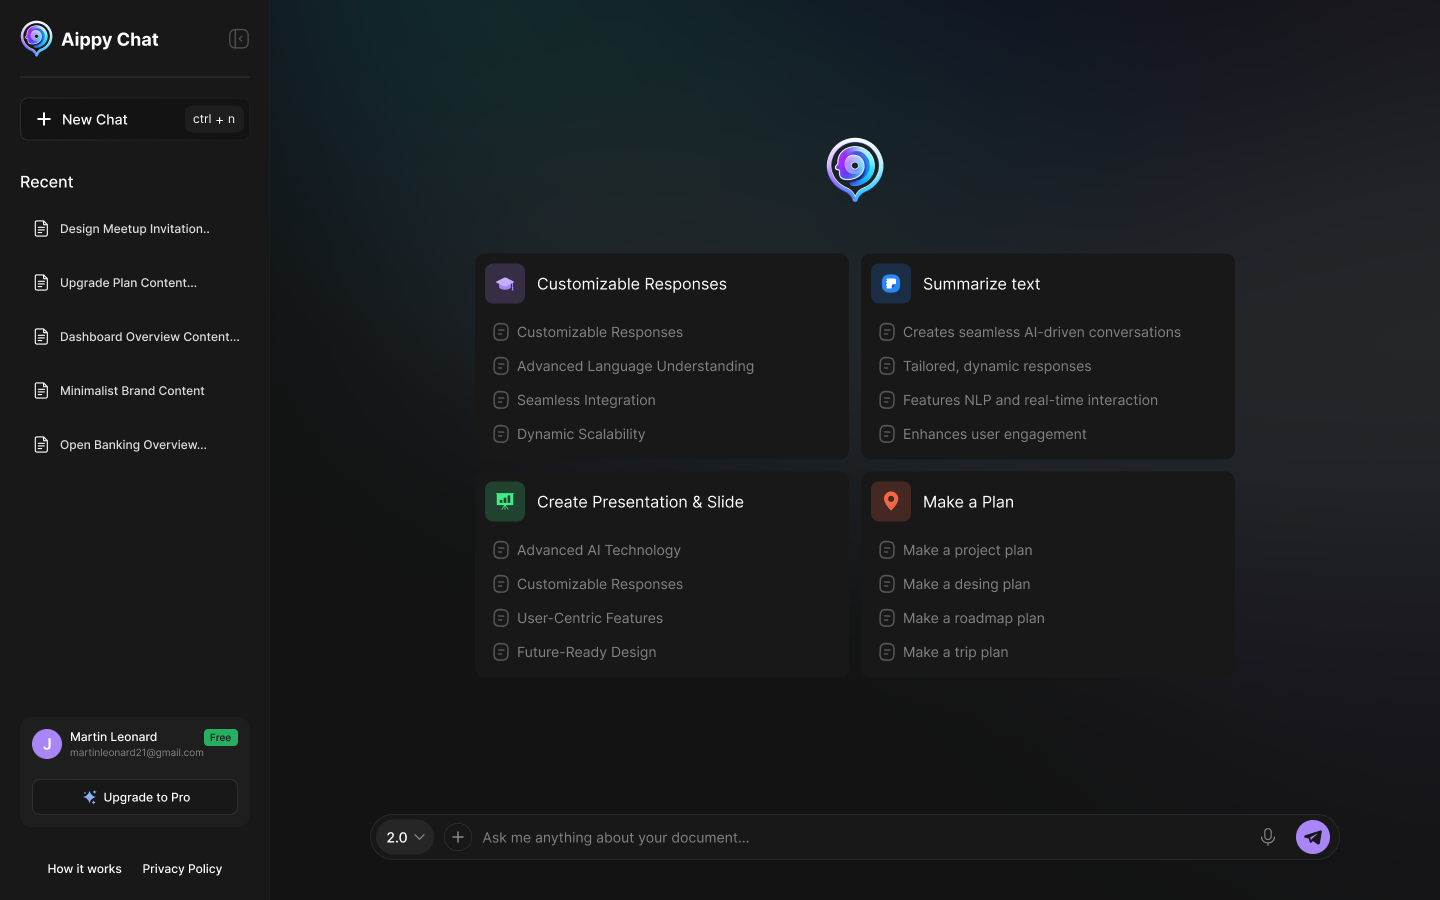The image size is (1440, 900).
Task: Select the Summarize text card heading
Action: click(981, 284)
